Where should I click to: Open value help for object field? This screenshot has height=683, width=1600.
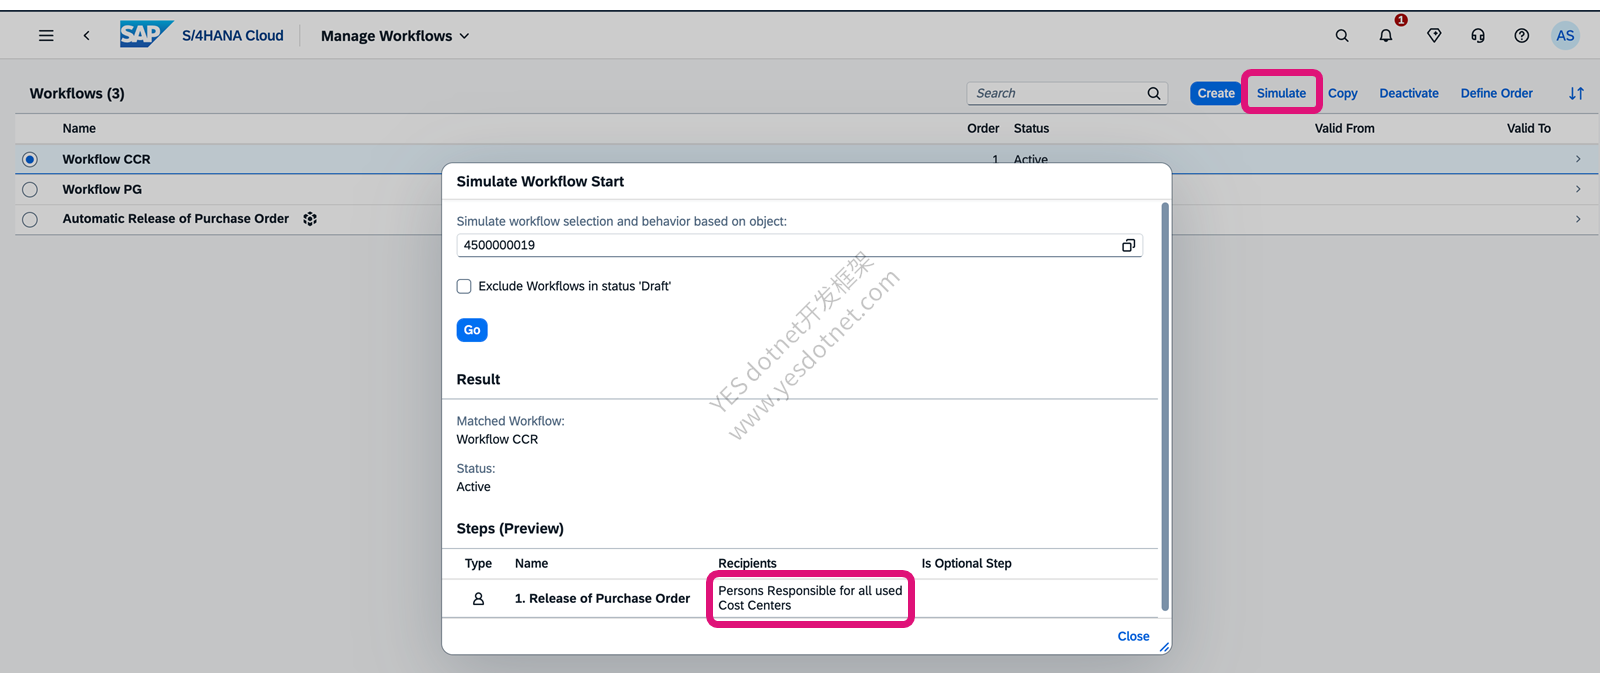coord(1128,245)
